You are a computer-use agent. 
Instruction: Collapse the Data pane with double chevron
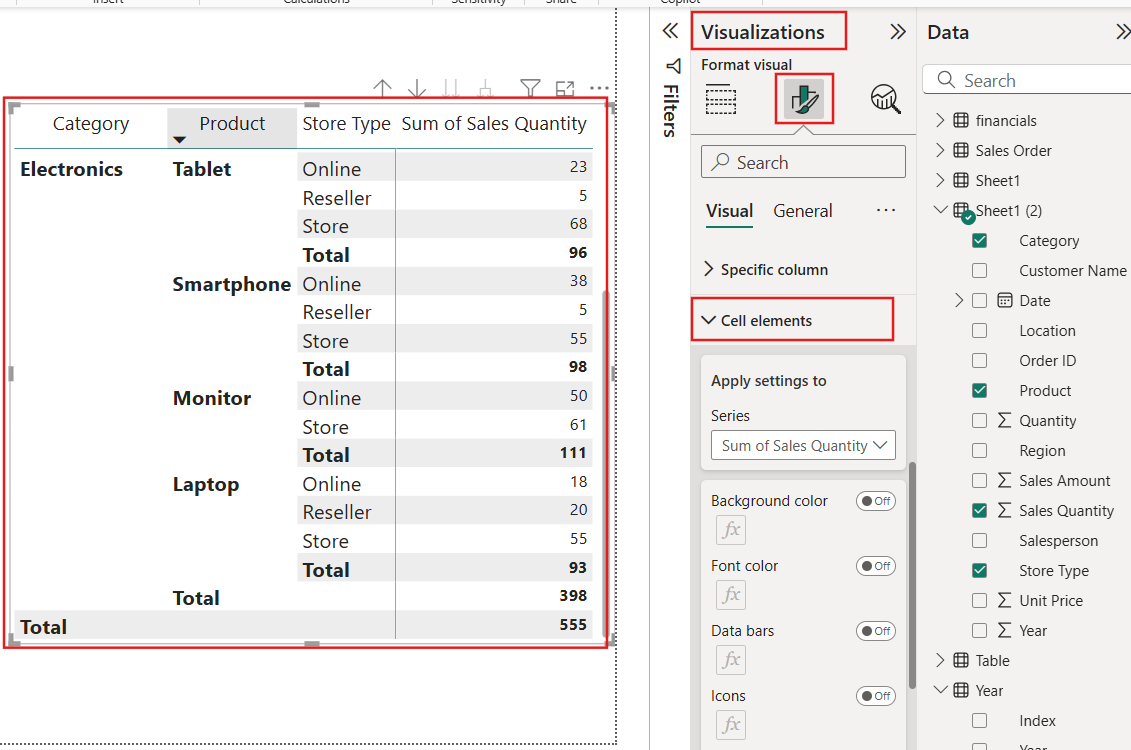pyautogui.click(x=1122, y=32)
